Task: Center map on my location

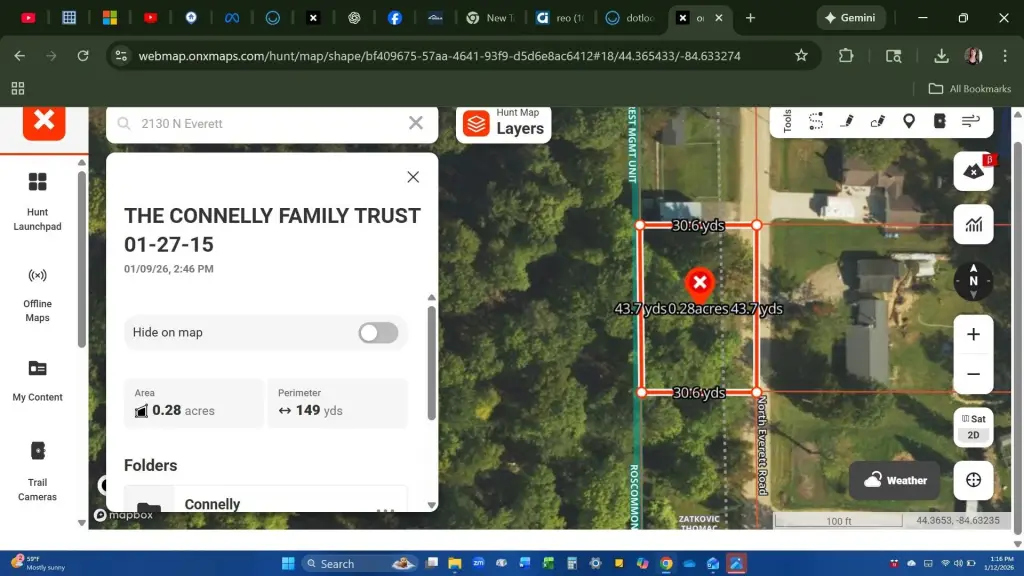Action: (973, 480)
